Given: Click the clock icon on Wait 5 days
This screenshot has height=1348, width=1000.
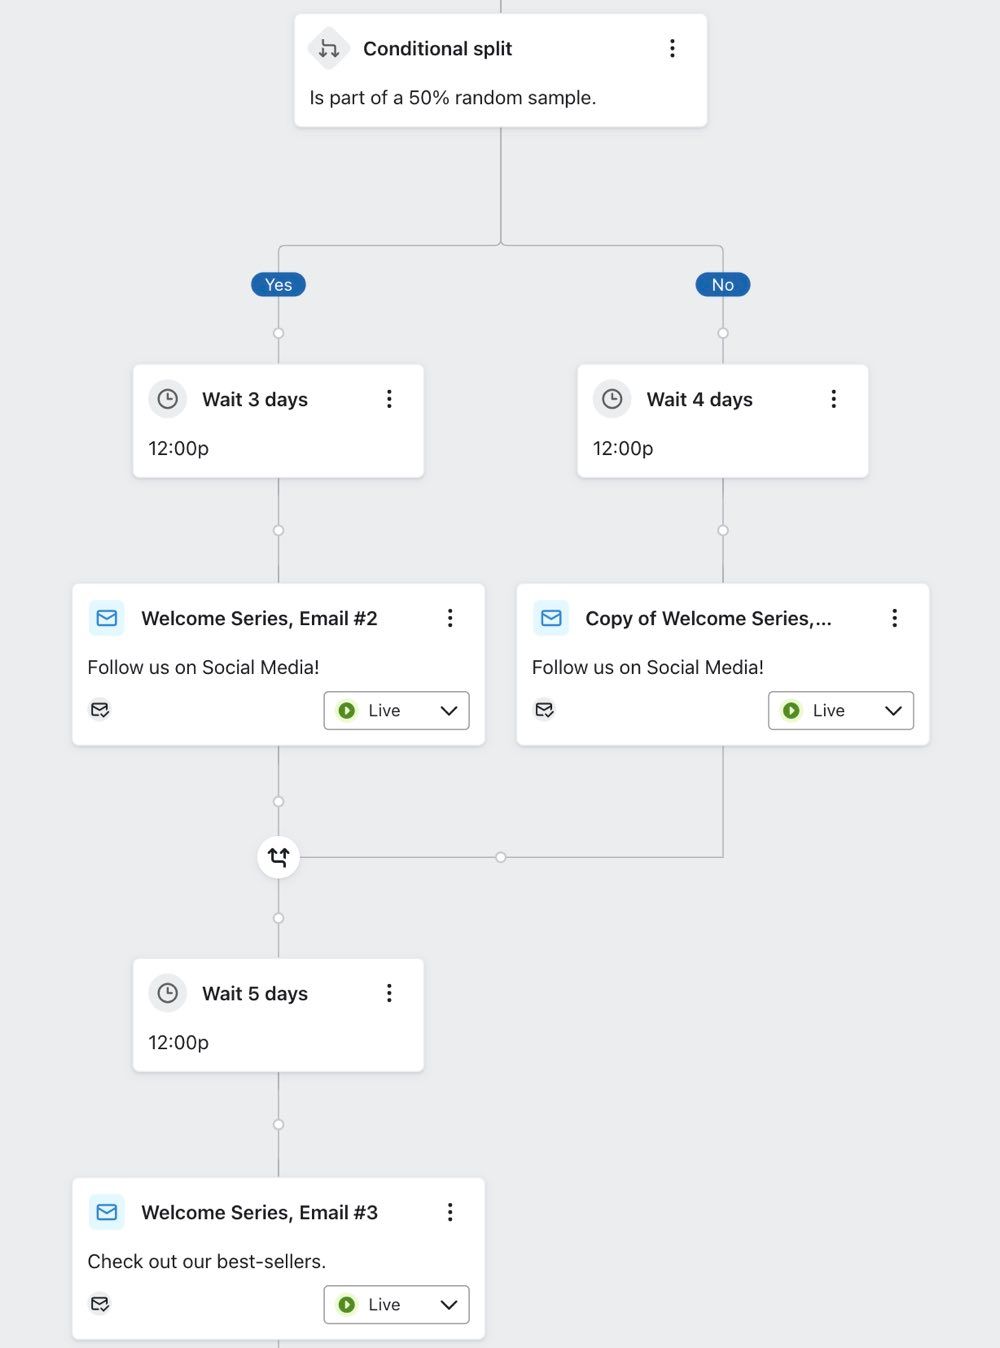Looking at the screenshot, I should click(167, 992).
